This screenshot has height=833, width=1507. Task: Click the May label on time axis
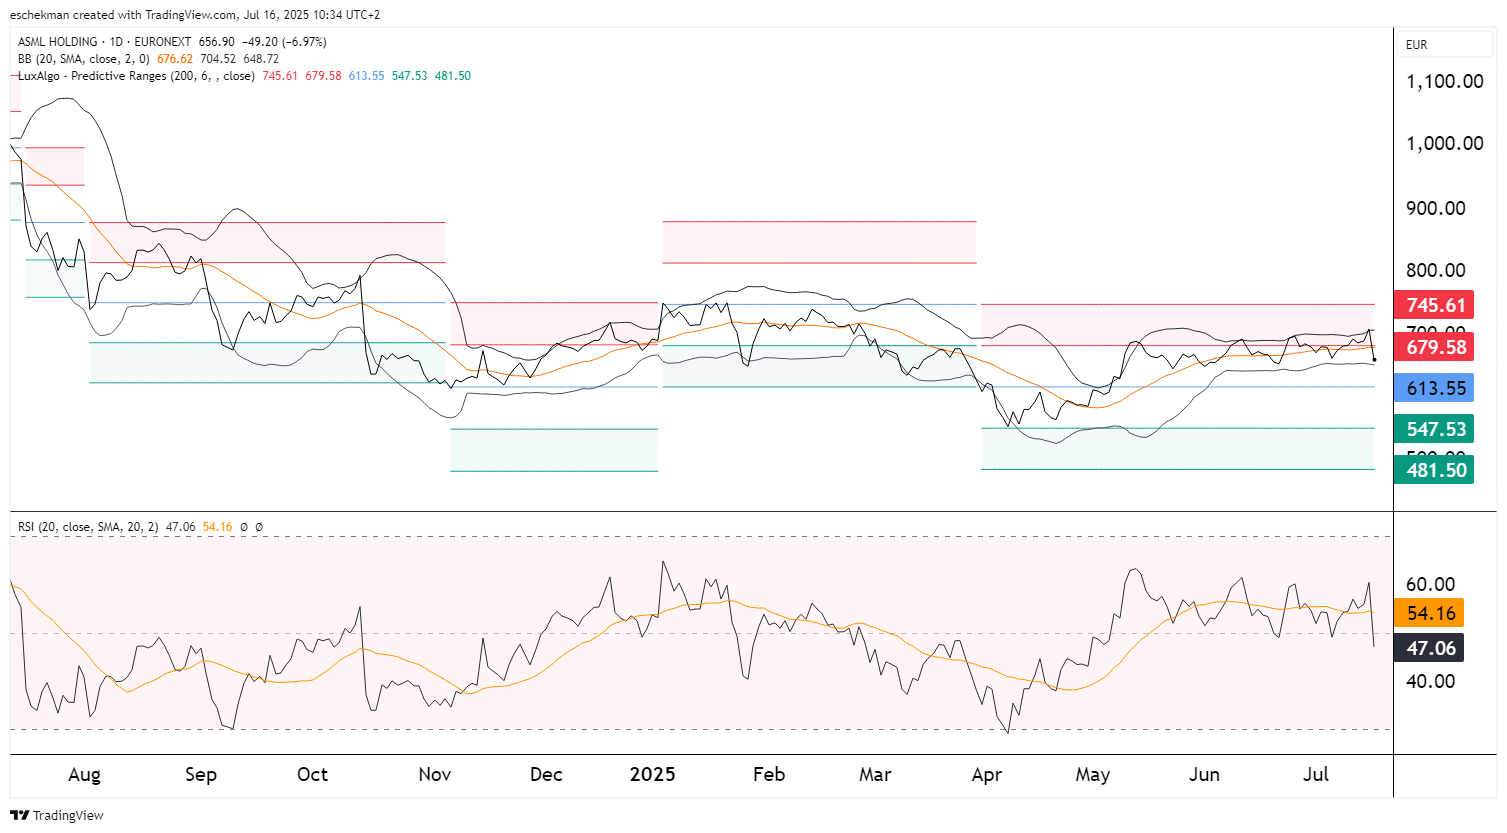pyautogui.click(x=1092, y=775)
